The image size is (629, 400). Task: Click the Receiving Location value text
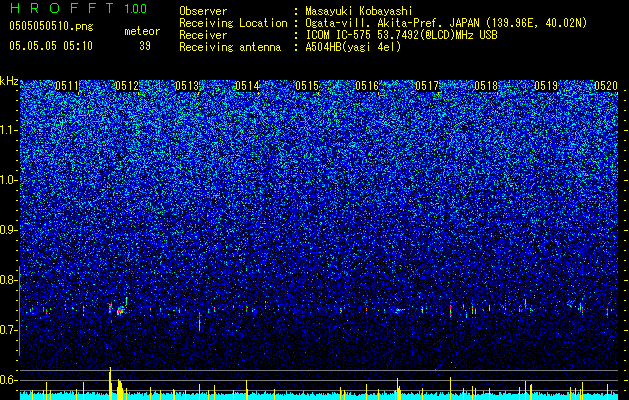pyautogui.click(x=446, y=23)
